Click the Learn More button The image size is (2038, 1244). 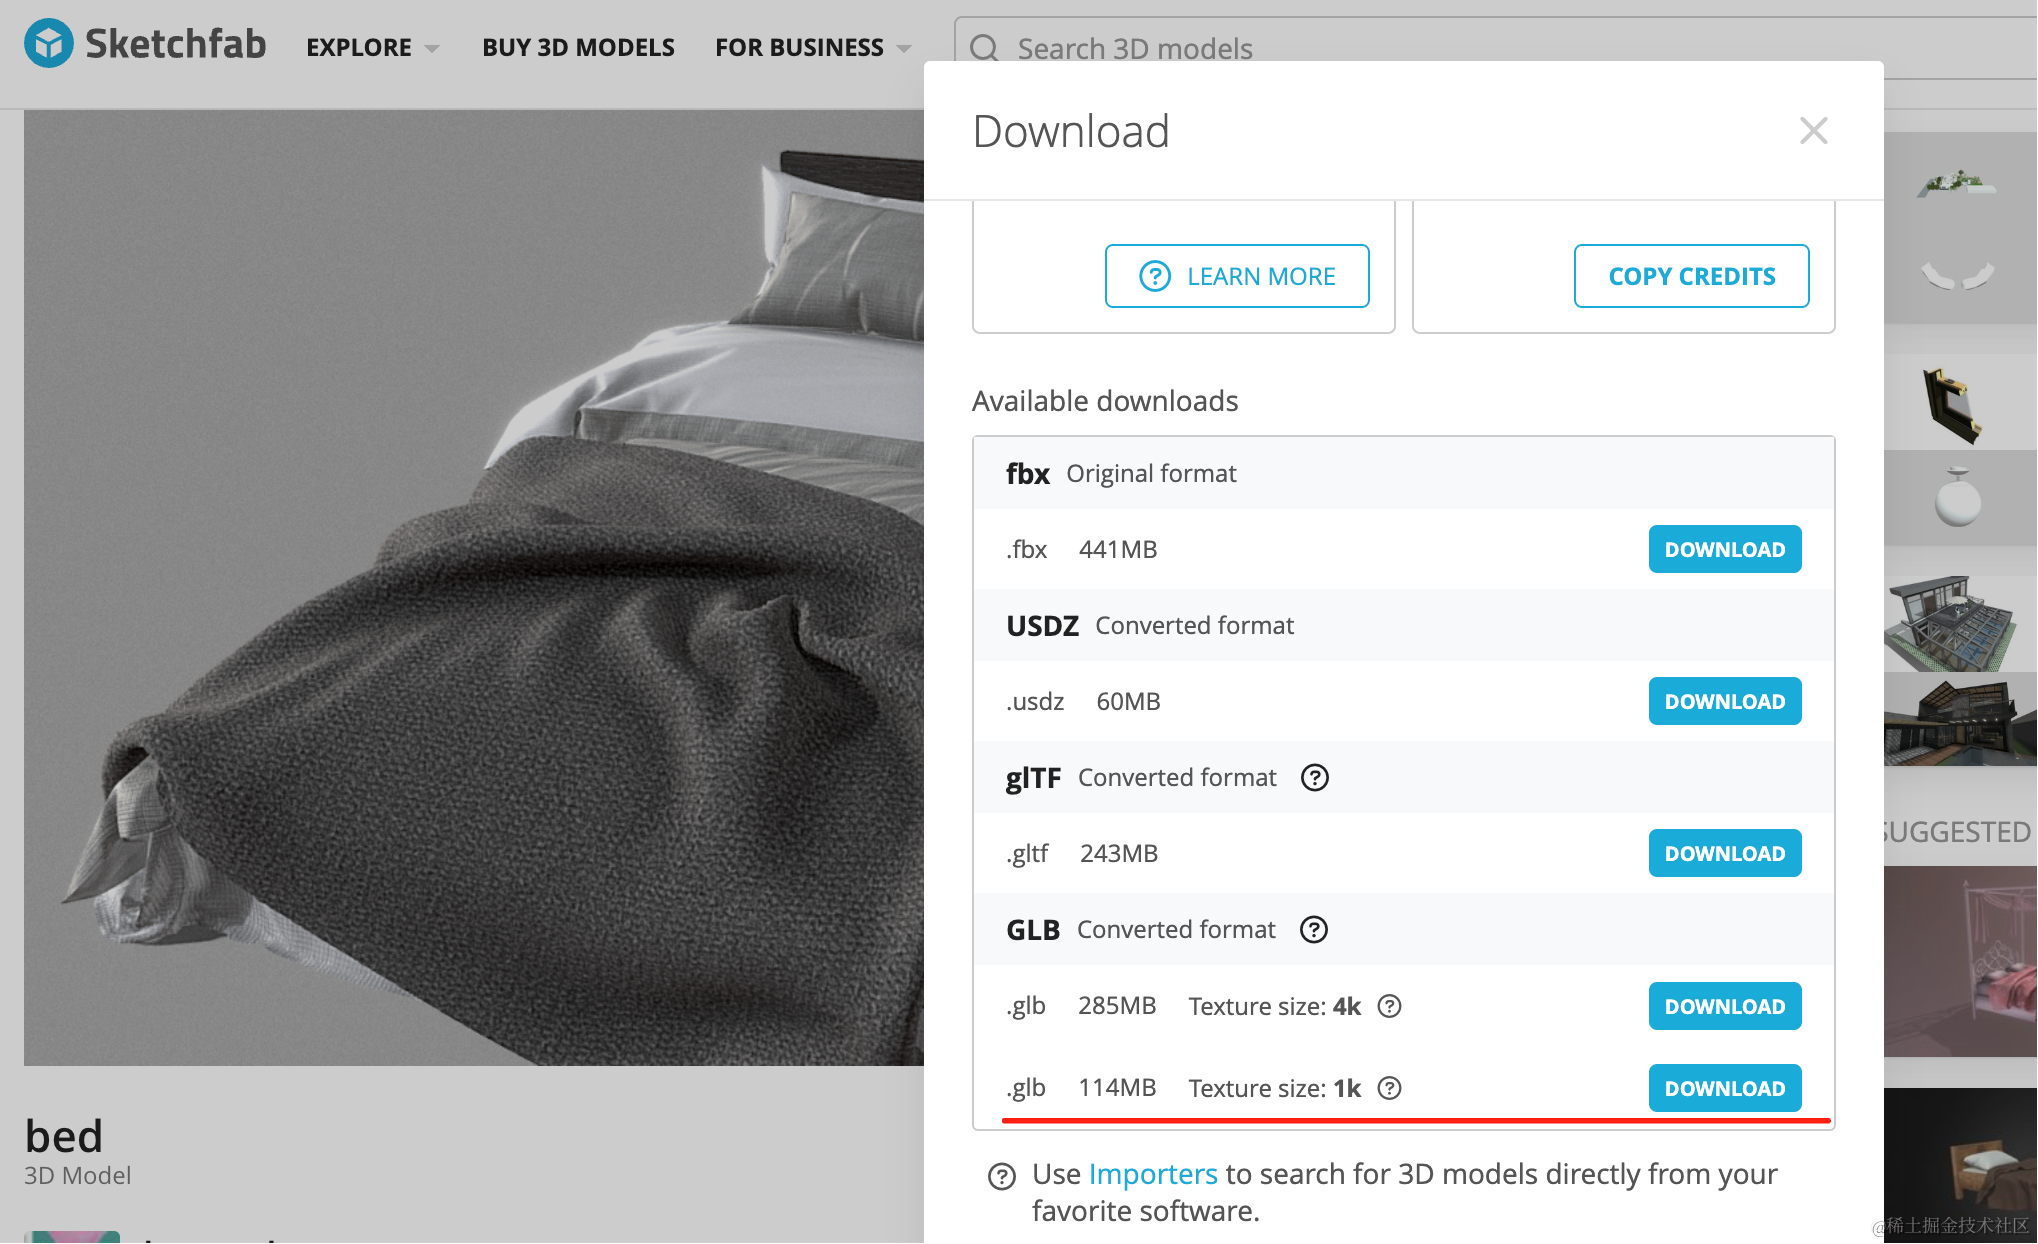(1237, 276)
